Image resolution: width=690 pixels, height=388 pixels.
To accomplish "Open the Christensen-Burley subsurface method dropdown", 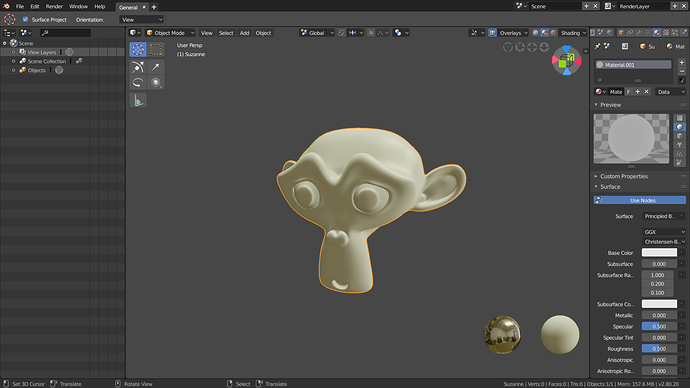I will [x=664, y=242].
